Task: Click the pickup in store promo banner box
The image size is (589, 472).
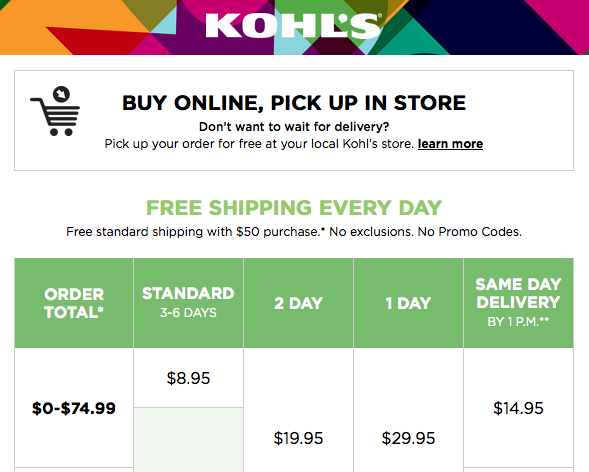Action: pos(294,120)
